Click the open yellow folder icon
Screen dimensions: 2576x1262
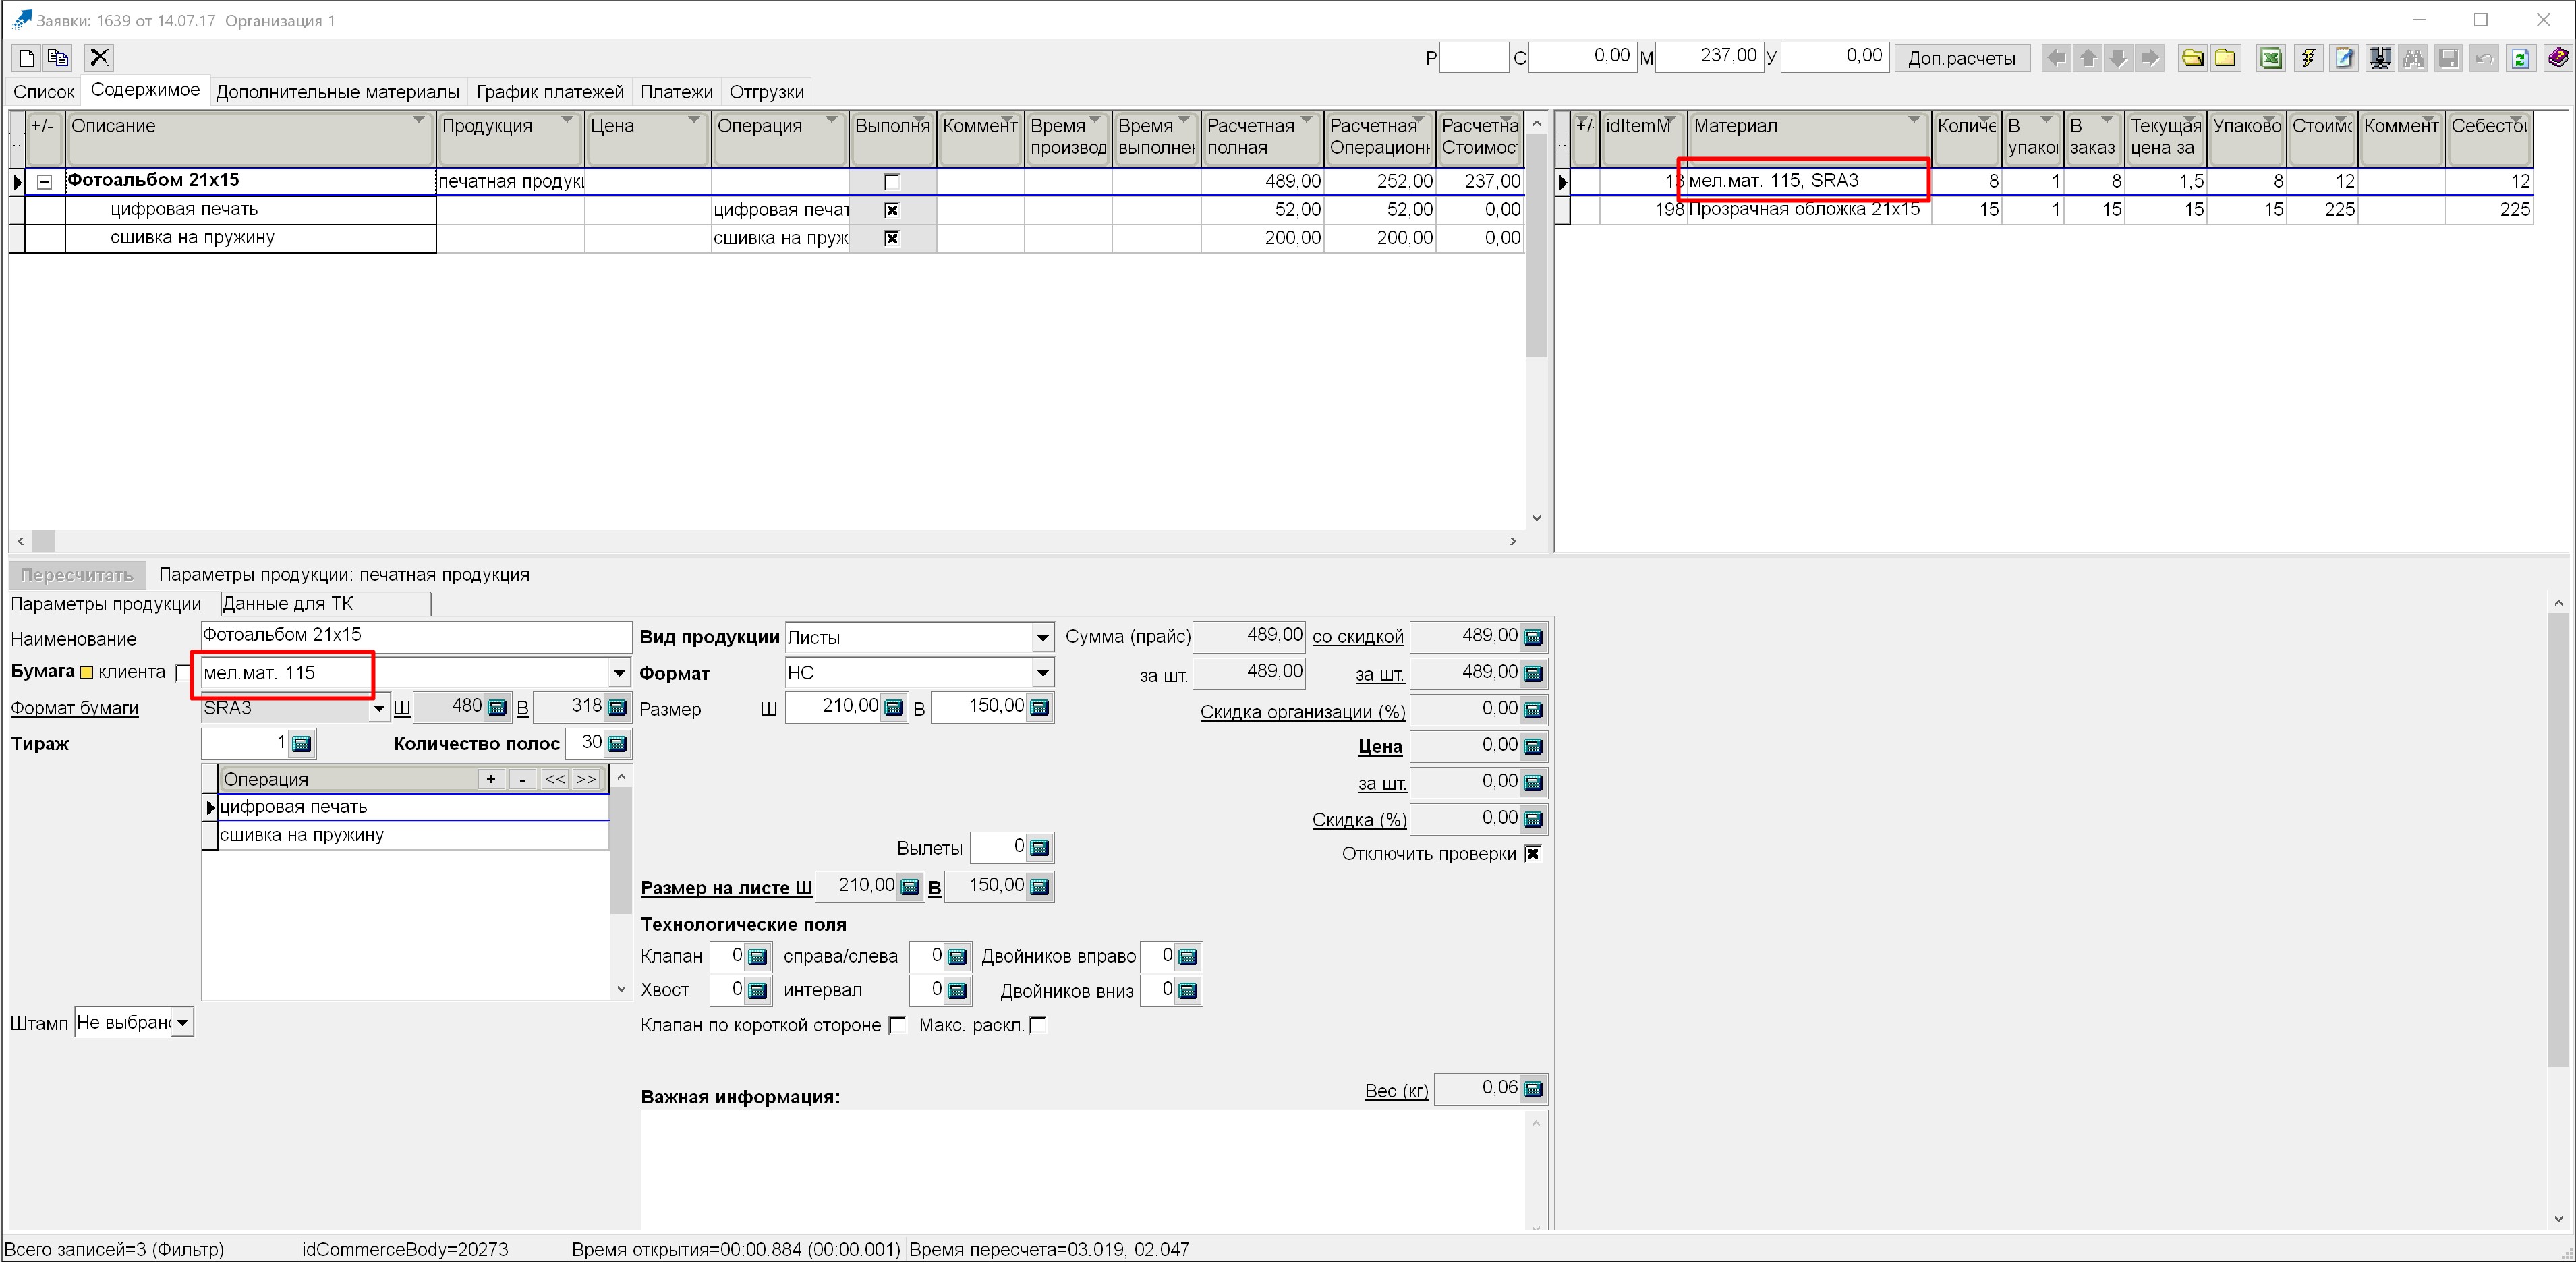point(2192,58)
